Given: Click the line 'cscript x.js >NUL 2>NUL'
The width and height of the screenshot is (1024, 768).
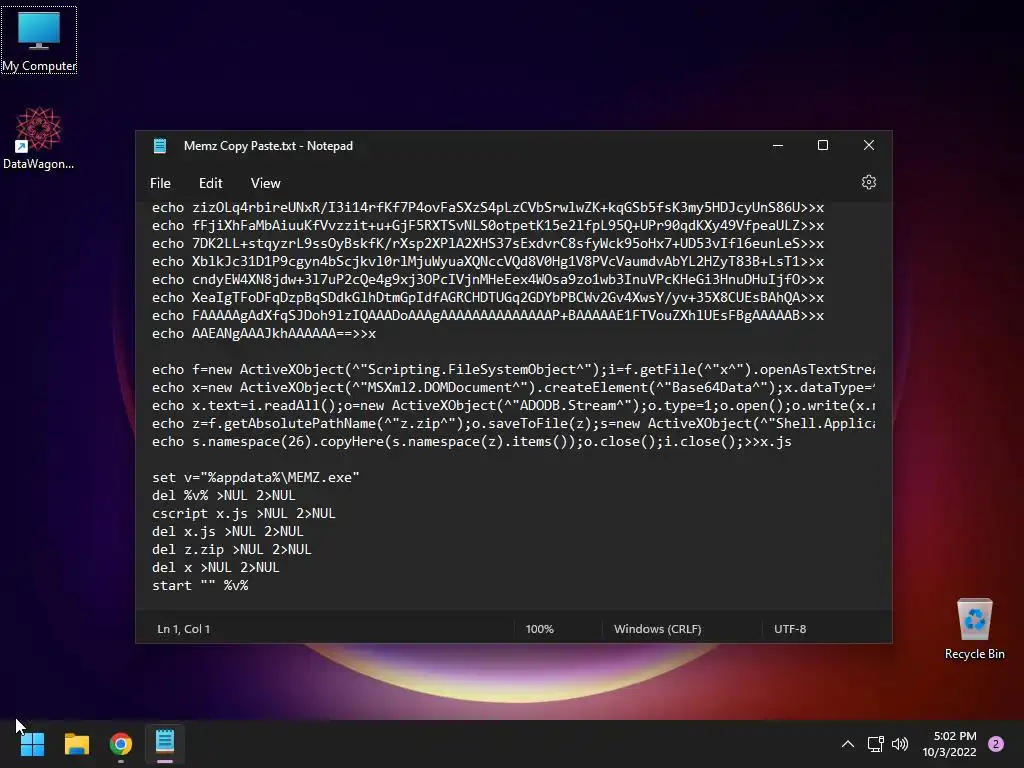Looking at the screenshot, I should (244, 514).
